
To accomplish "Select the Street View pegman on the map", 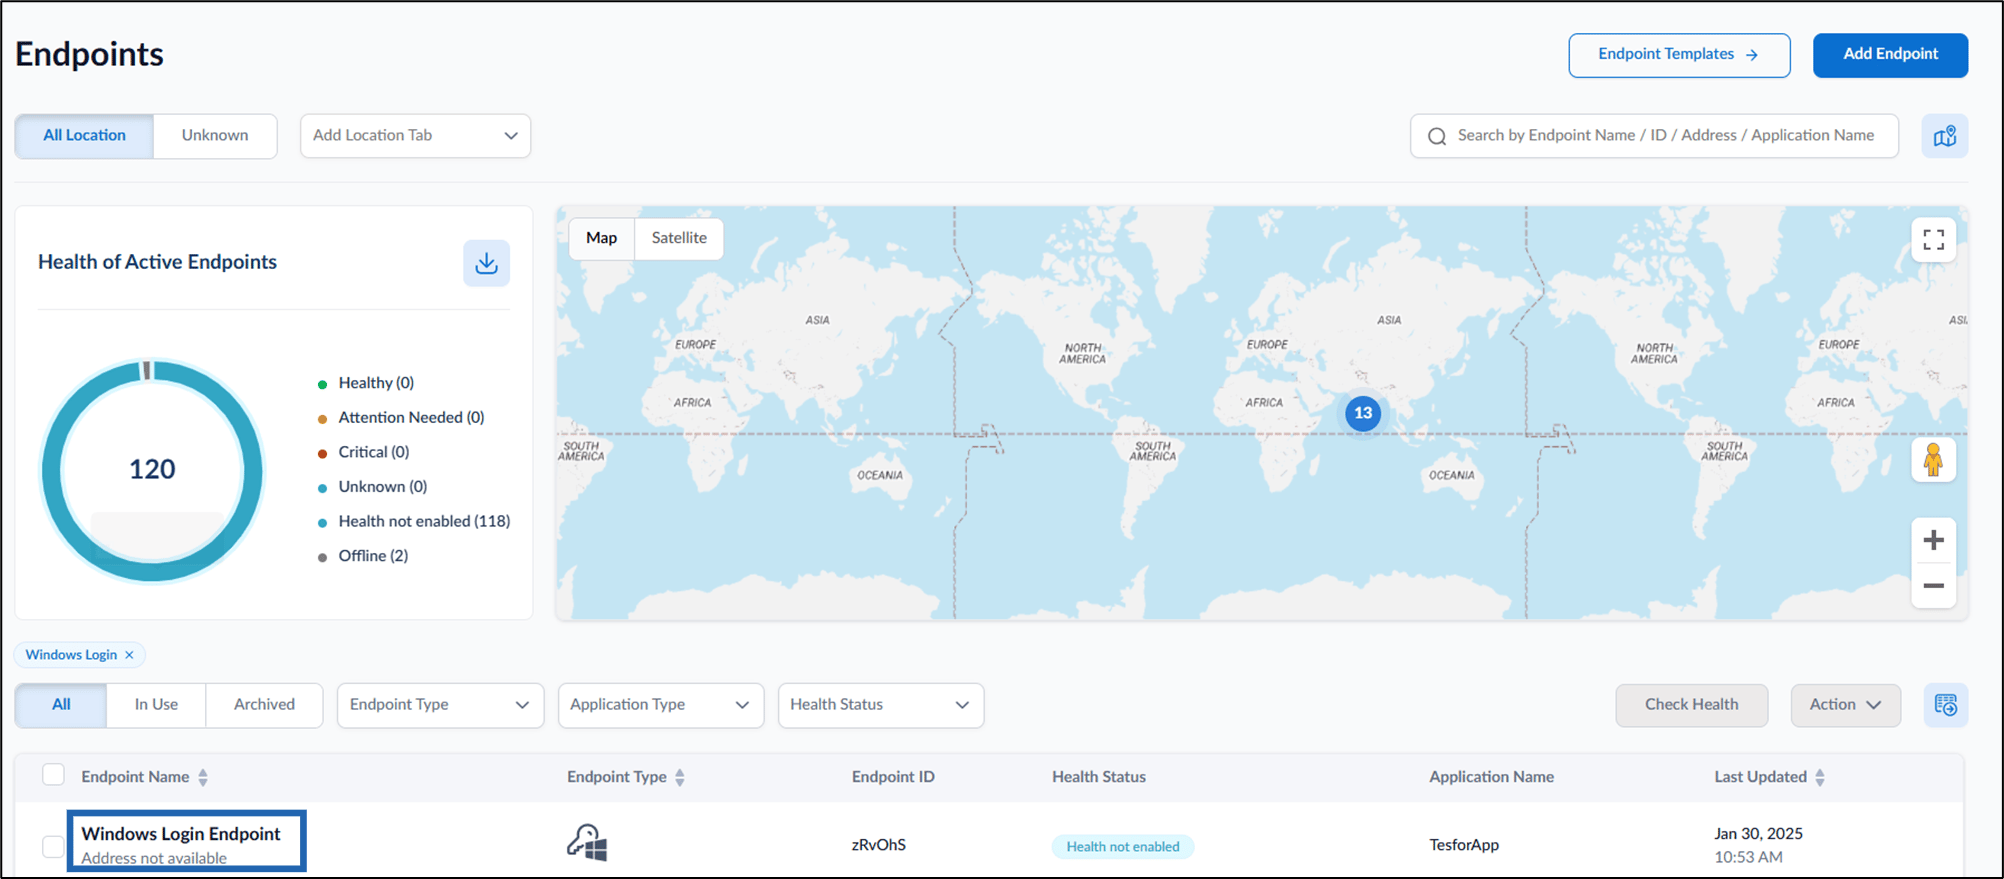I will pos(1933,460).
